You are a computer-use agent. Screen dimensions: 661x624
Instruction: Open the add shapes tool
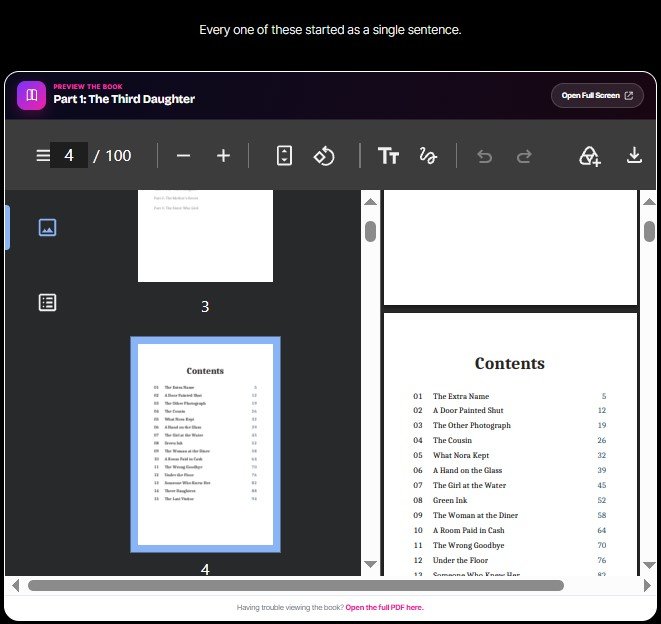[x=589, y=156]
